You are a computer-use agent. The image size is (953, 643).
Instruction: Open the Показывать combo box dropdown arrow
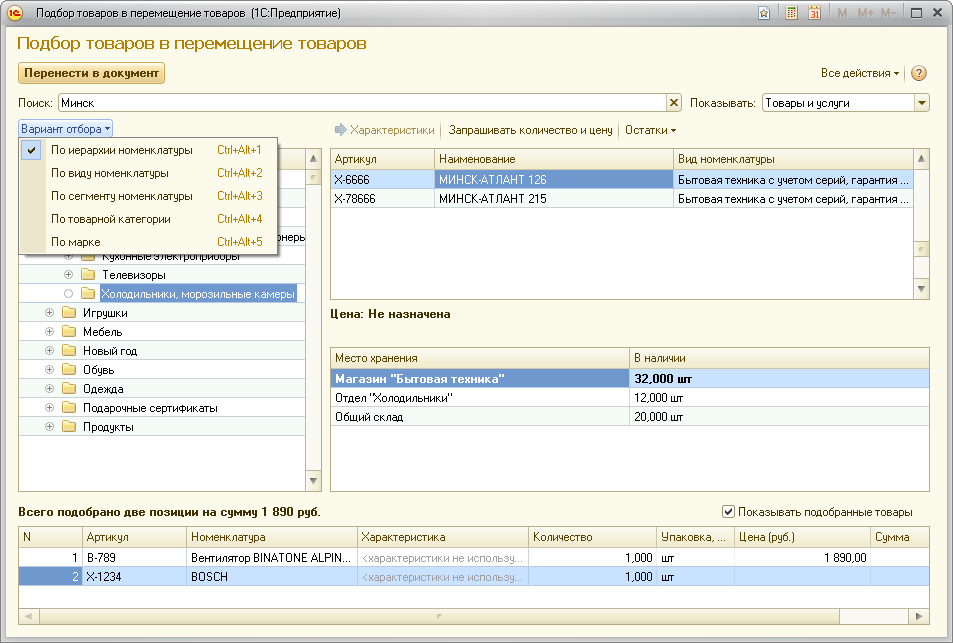921,102
